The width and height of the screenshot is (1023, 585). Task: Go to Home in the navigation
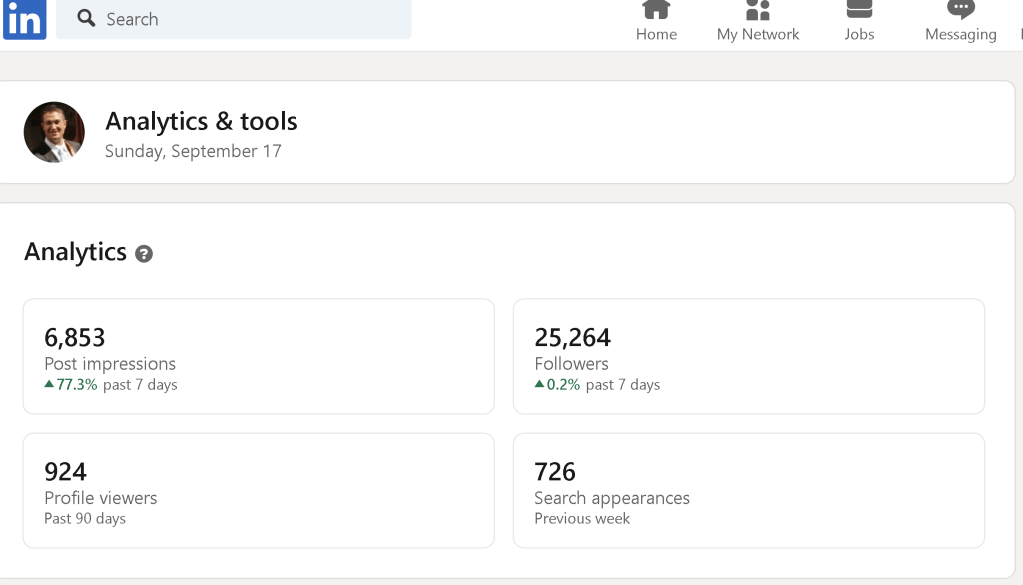coord(656,22)
